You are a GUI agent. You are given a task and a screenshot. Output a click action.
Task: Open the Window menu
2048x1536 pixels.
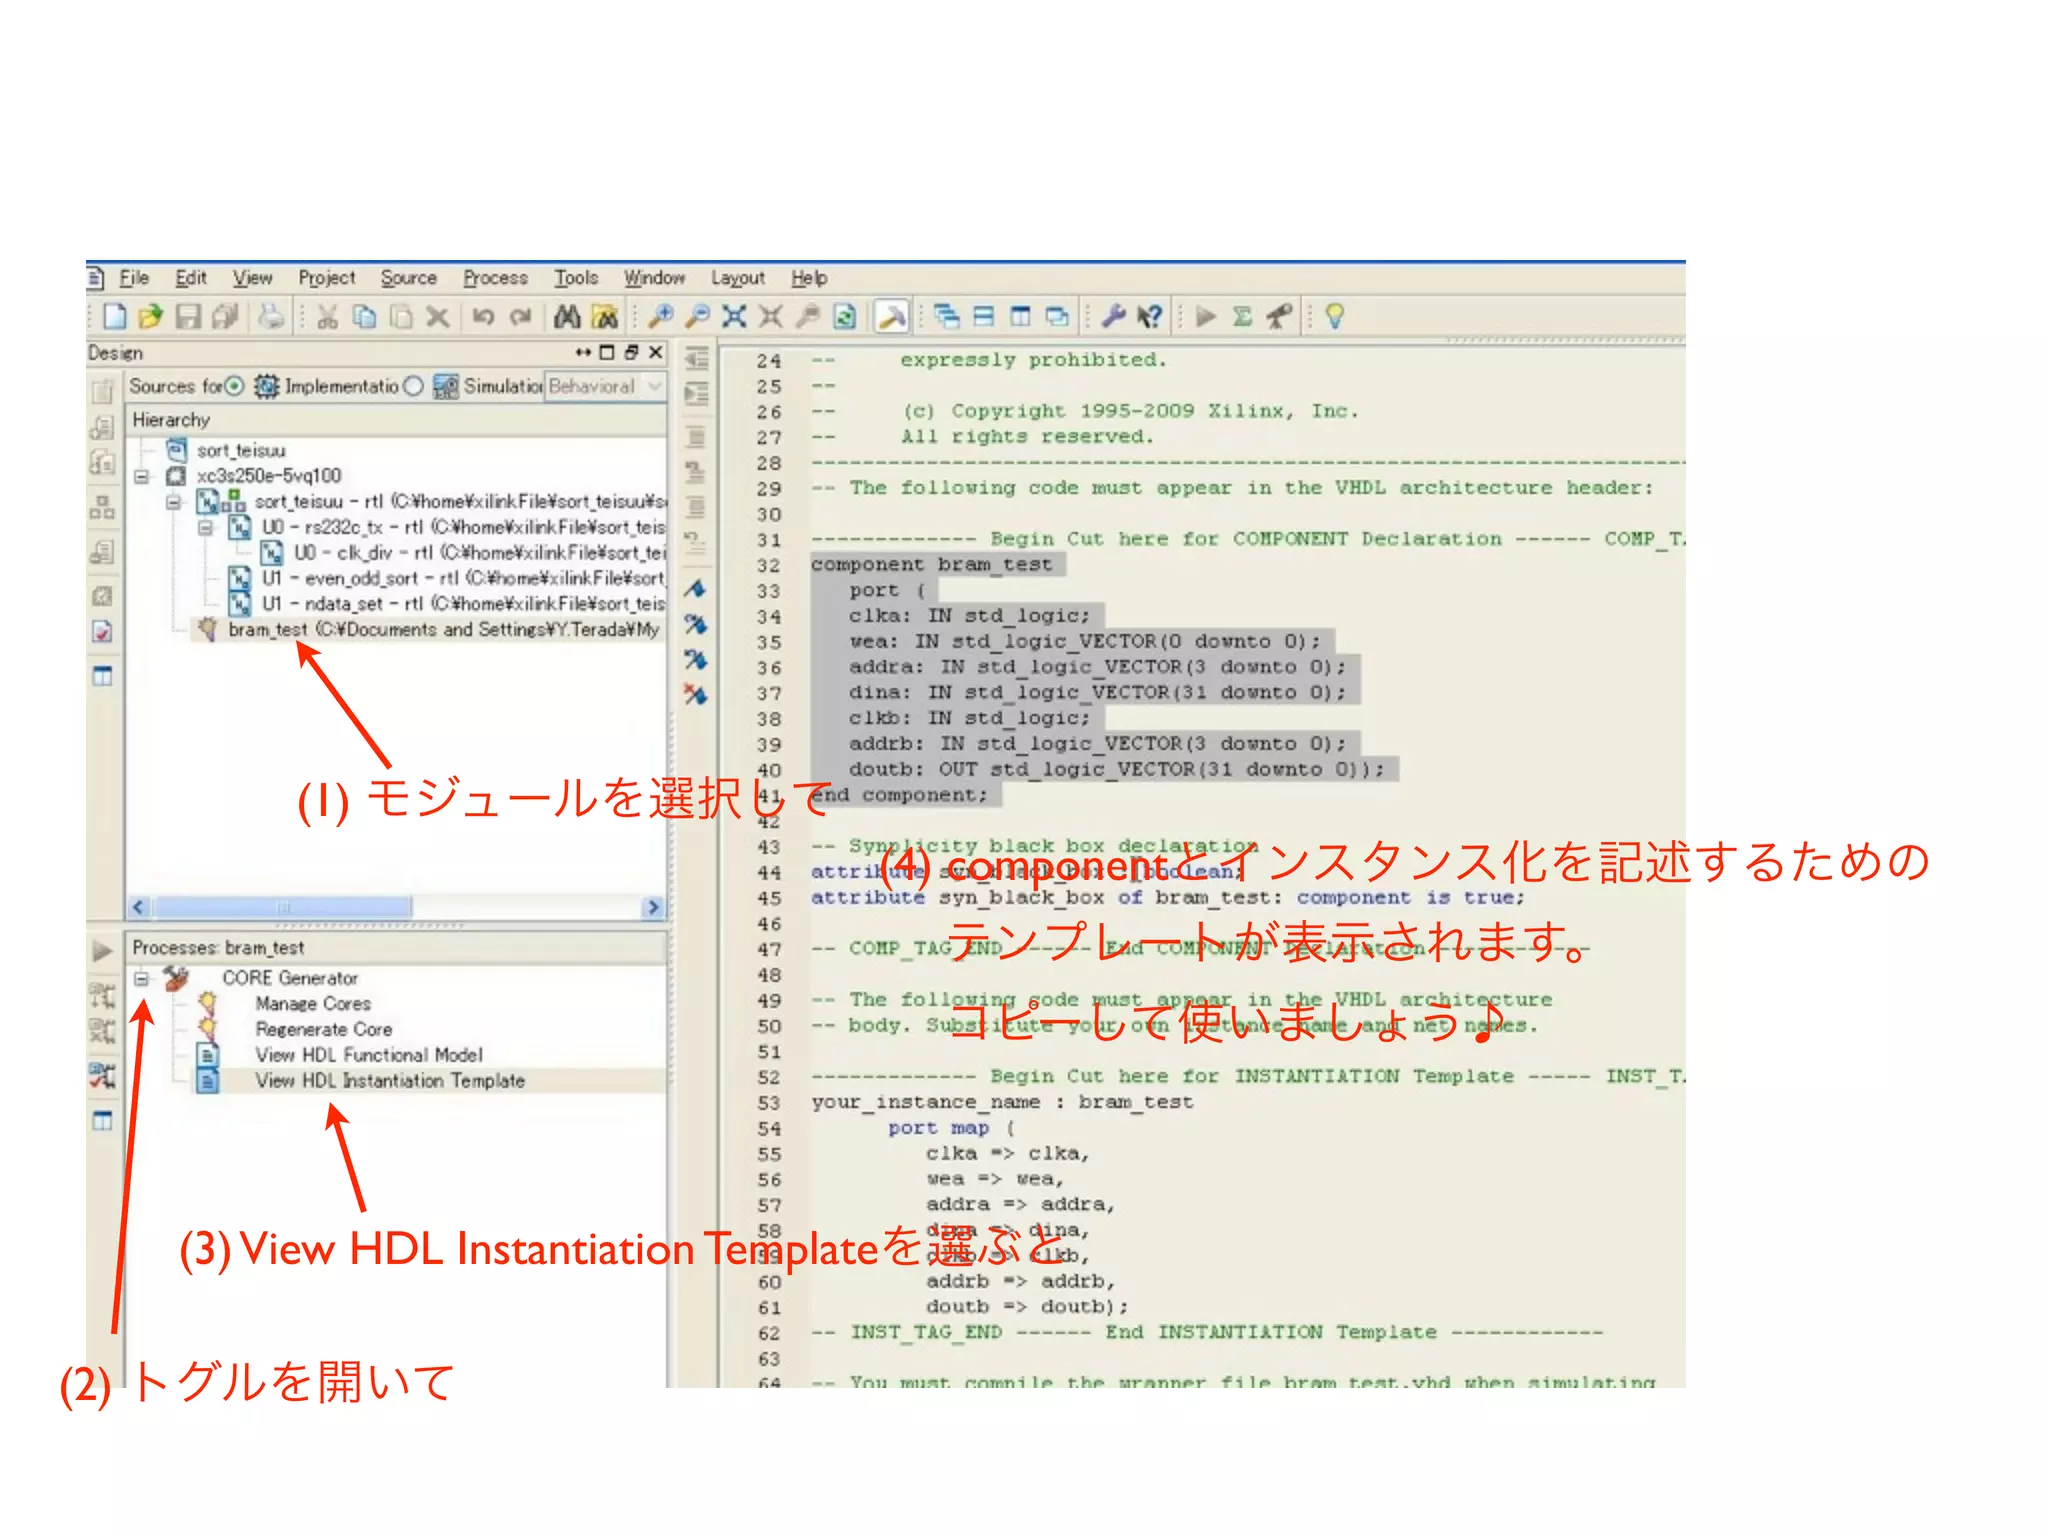pyautogui.click(x=654, y=278)
